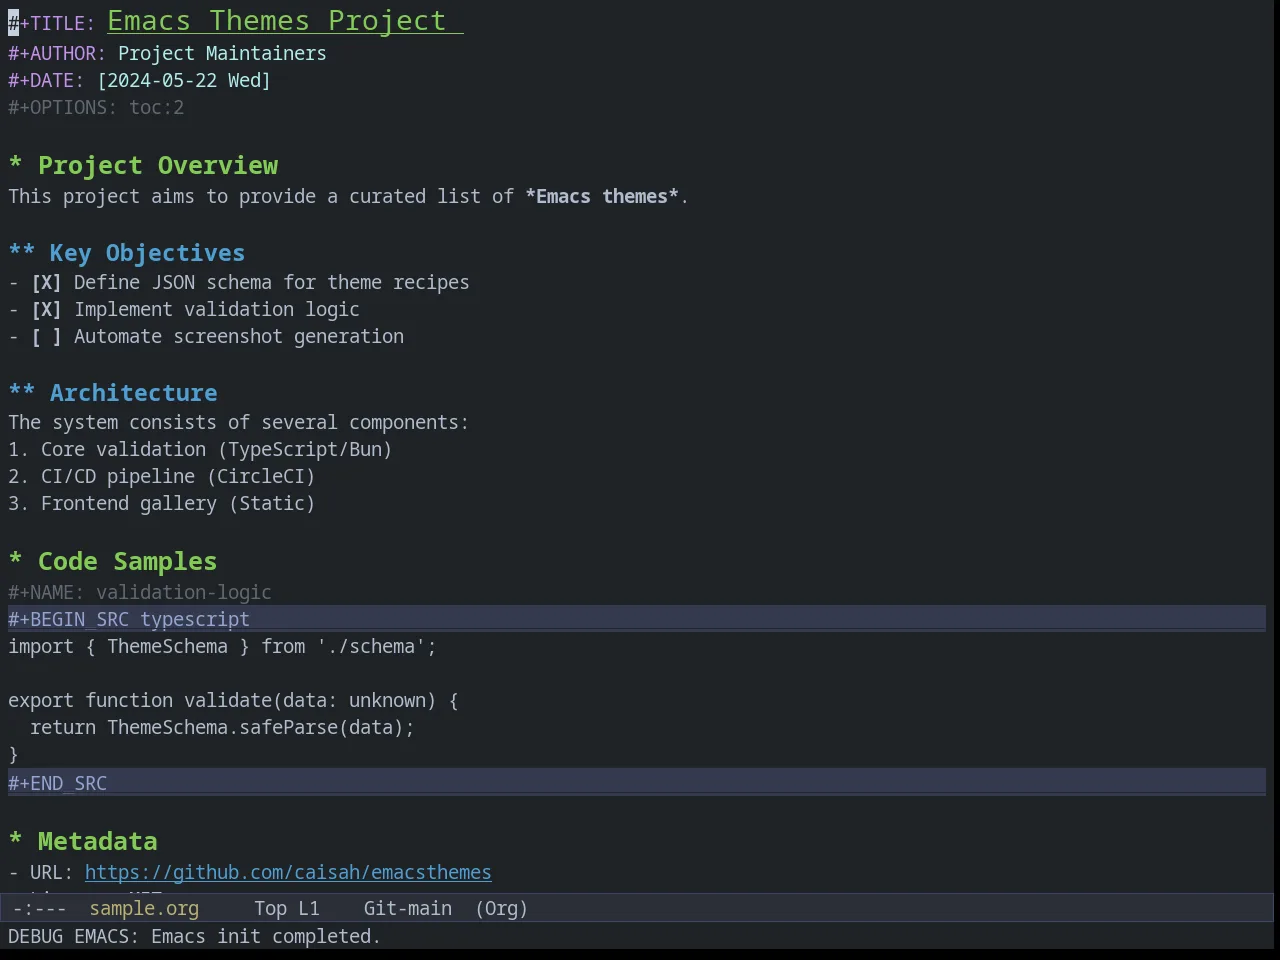
Task: Click the 'DEBUG EMACS: Emacs init completed.' message
Action: pyautogui.click(x=194, y=936)
